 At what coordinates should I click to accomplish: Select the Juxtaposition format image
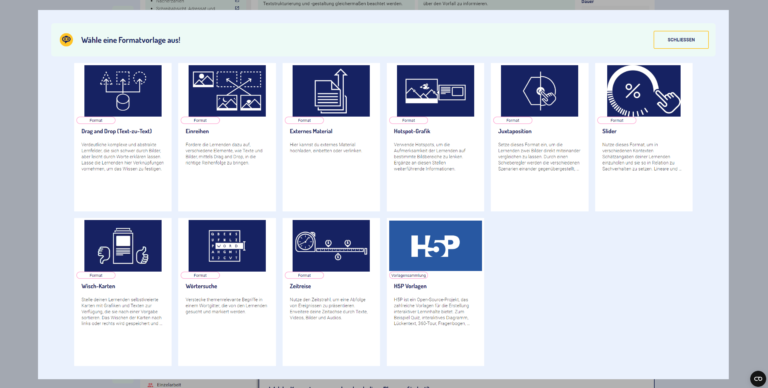539,91
